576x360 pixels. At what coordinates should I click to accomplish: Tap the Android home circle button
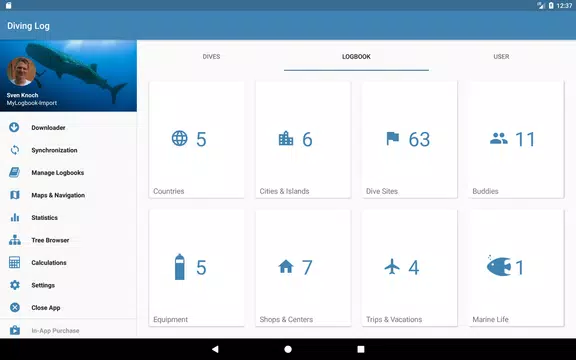click(x=288, y=349)
